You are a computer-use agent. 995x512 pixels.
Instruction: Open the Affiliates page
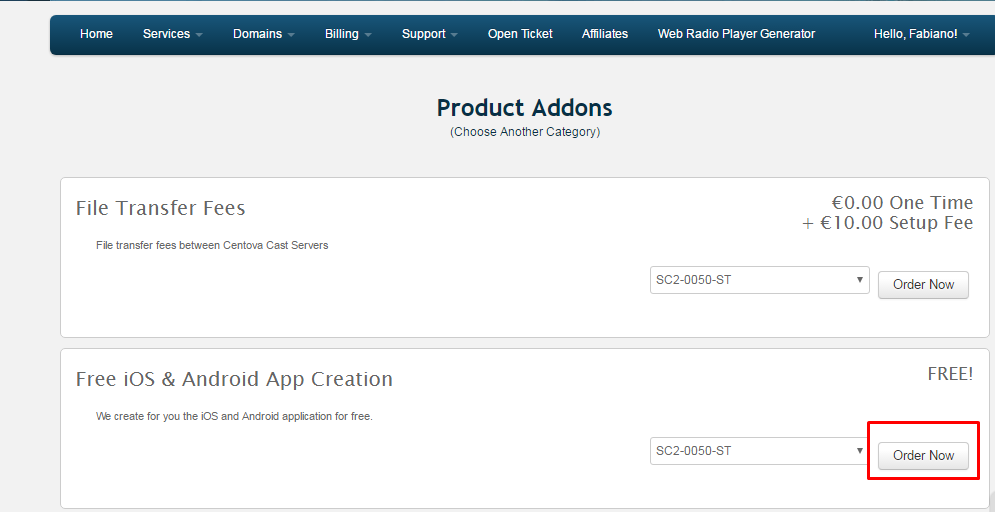605,34
